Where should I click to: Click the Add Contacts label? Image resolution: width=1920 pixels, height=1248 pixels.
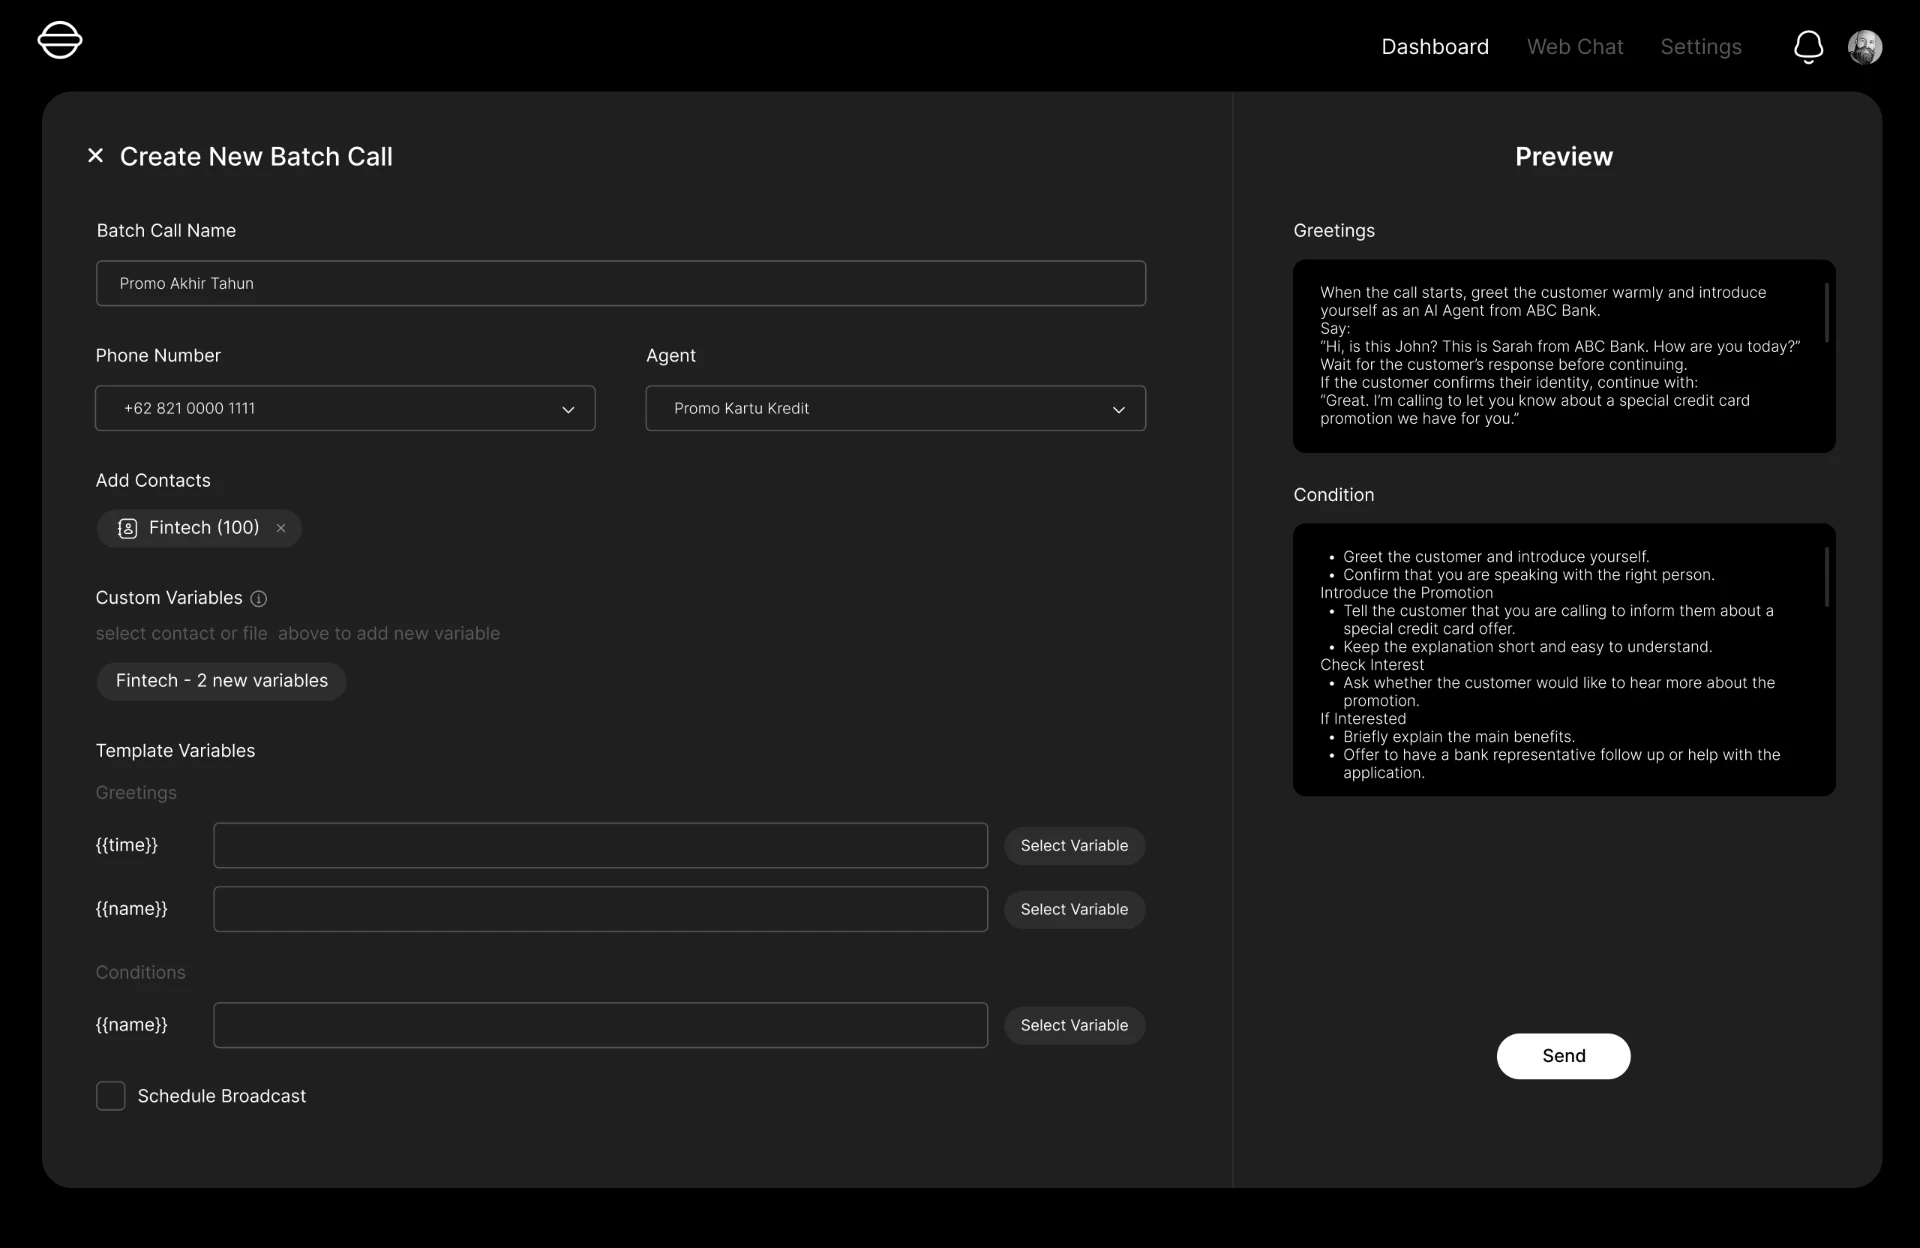(x=153, y=481)
